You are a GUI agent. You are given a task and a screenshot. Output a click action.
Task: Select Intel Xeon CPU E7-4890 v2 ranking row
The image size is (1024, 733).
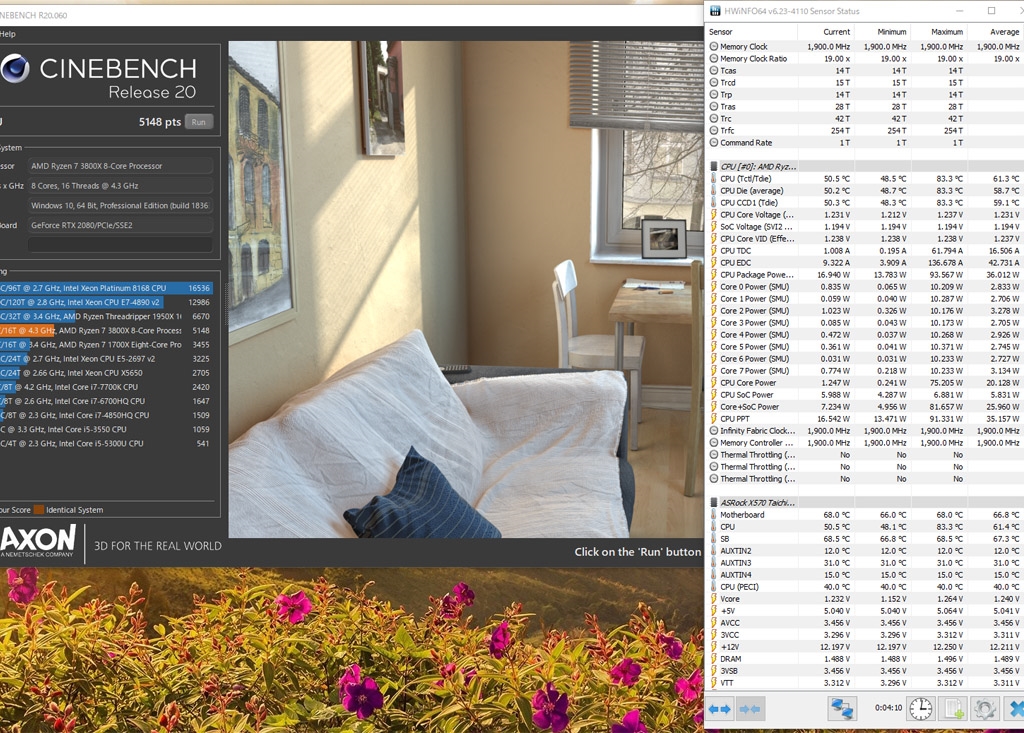pyautogui.click(x=106, y=302)
